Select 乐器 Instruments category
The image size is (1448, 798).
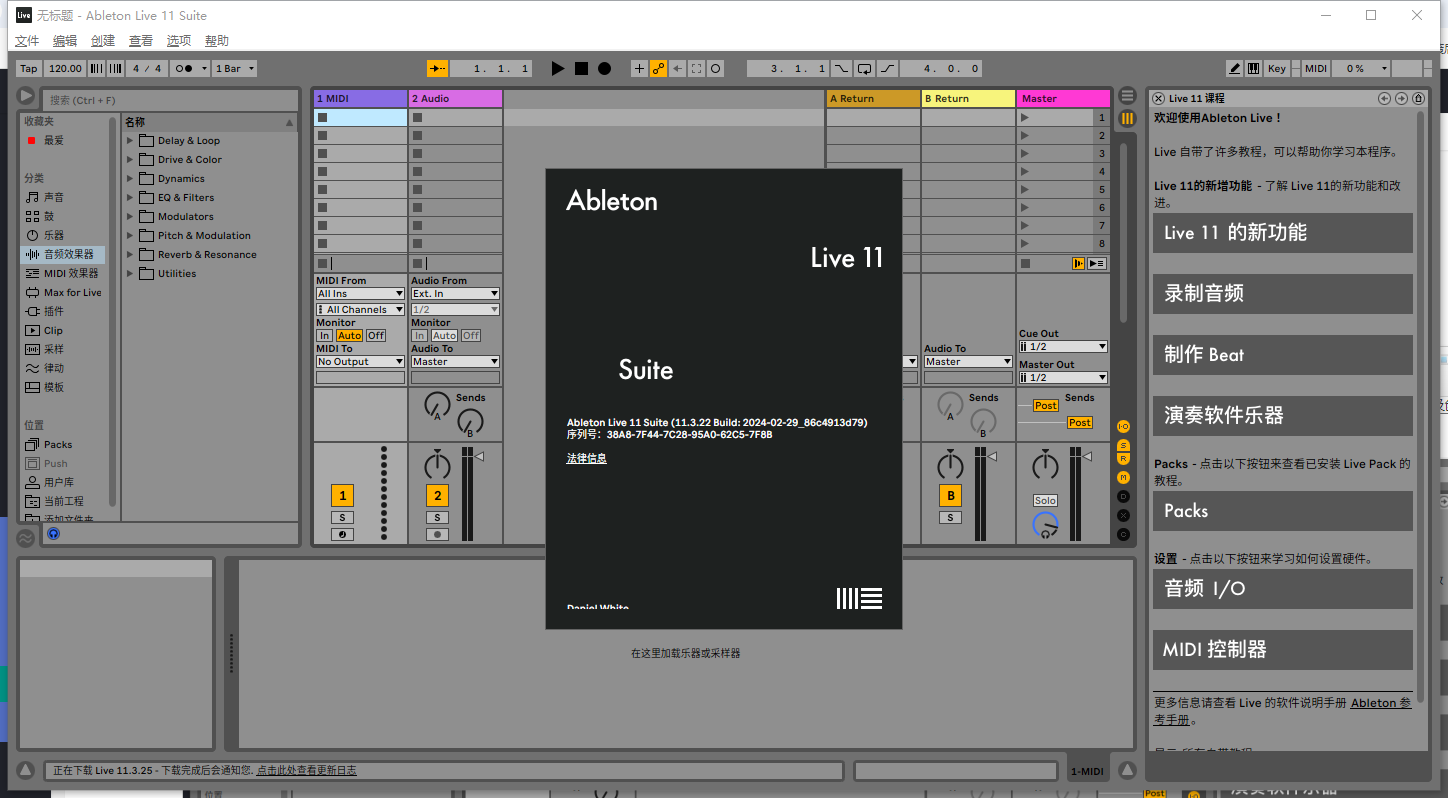[x=54, y=235]
